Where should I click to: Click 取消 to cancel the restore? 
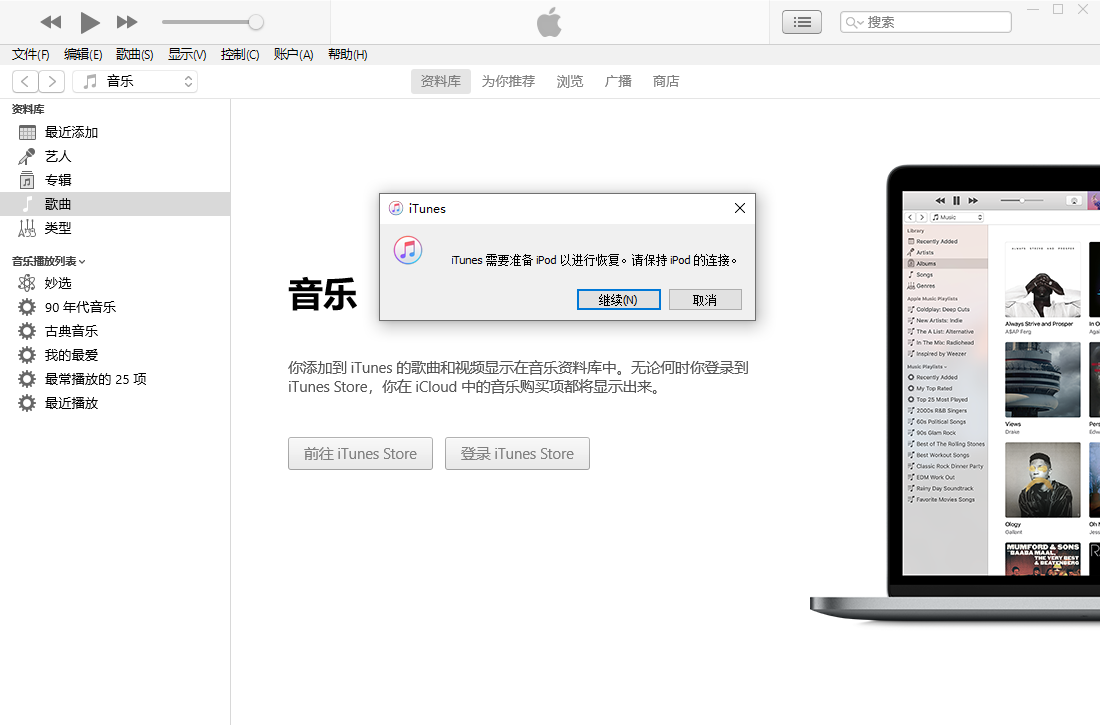click(x=705, y=300)
